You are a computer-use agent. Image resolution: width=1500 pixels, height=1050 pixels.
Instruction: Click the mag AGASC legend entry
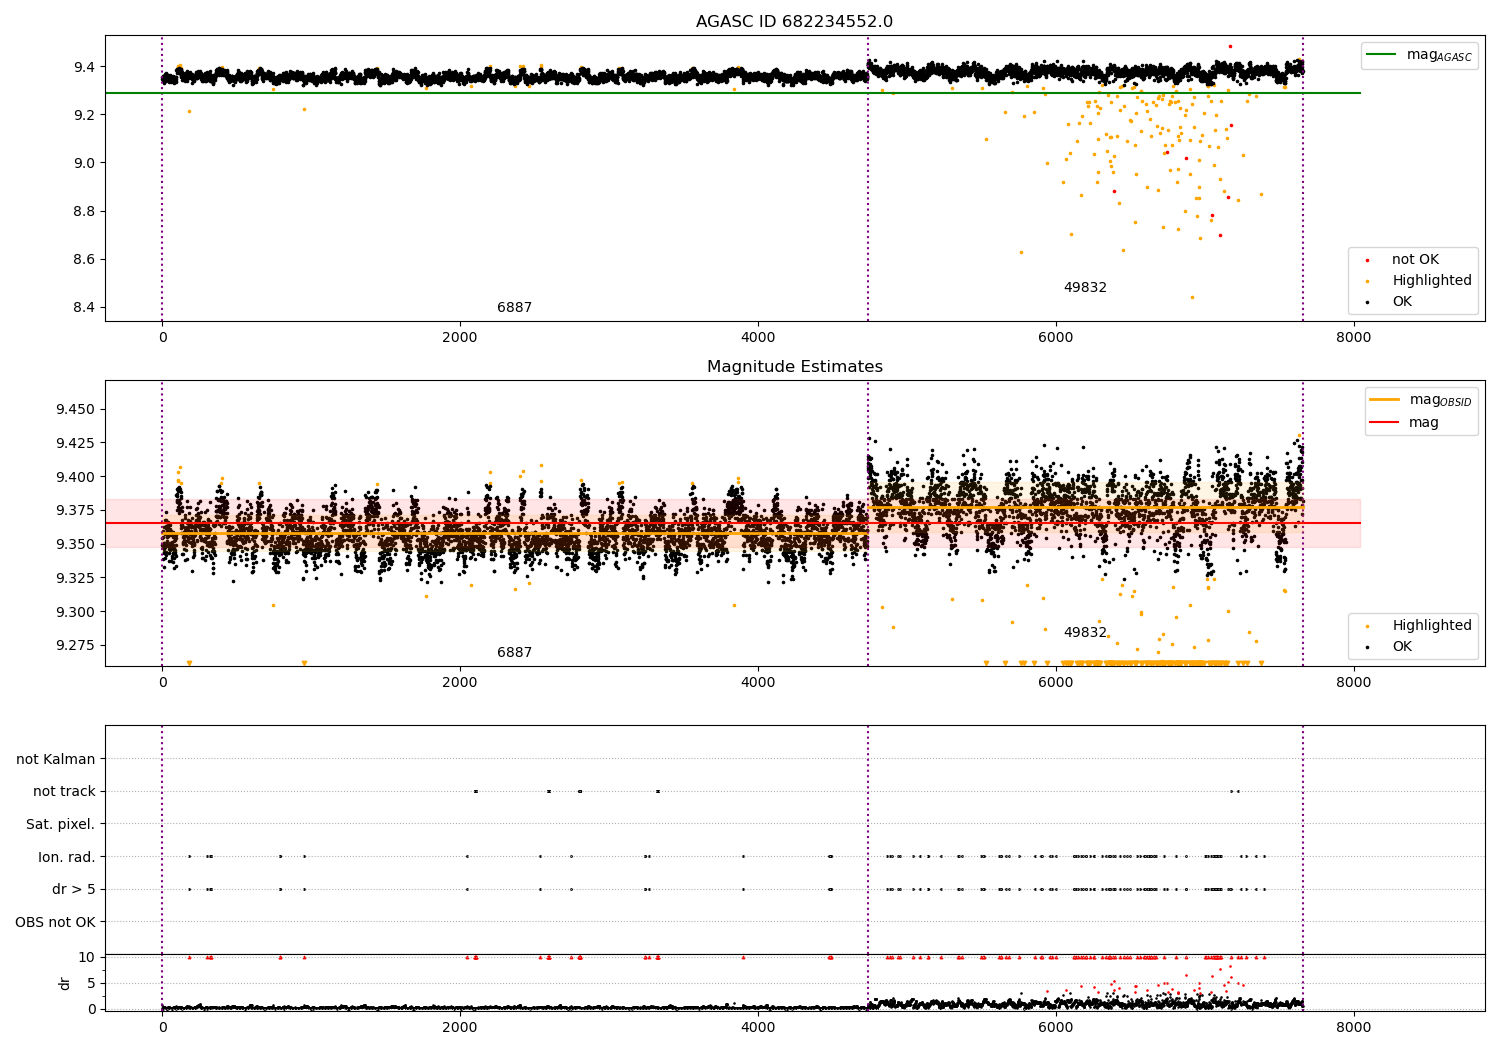(x=1420, y=55)
